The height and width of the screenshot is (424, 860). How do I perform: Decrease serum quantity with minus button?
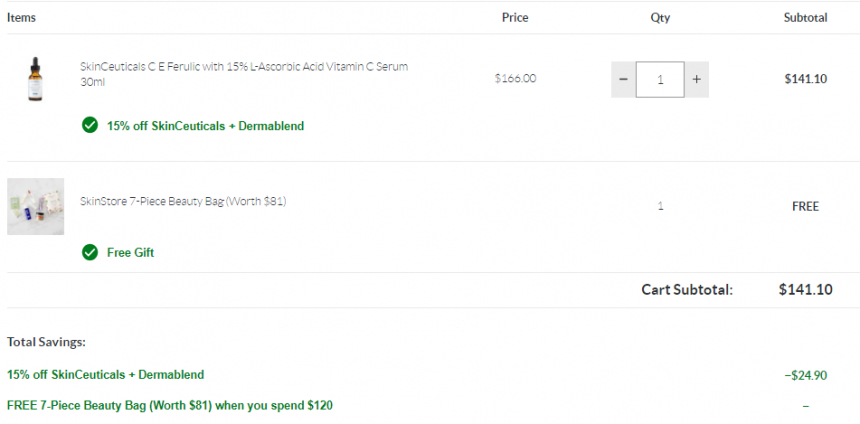click(x=624, y=80)
